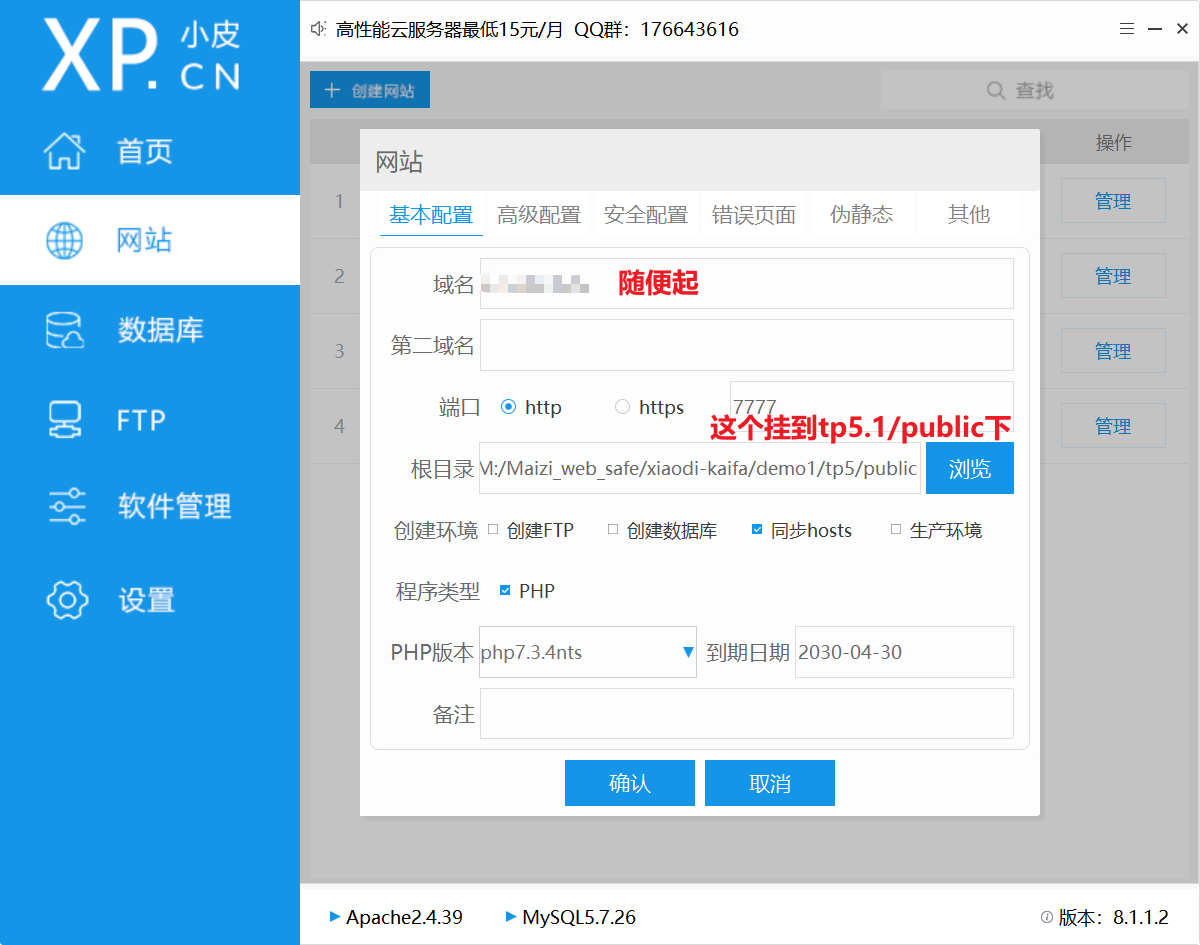This screenshot has width=1200, height=945.
Task: Toggle the 生产环境 checkbox
Action: coord(896,530)
